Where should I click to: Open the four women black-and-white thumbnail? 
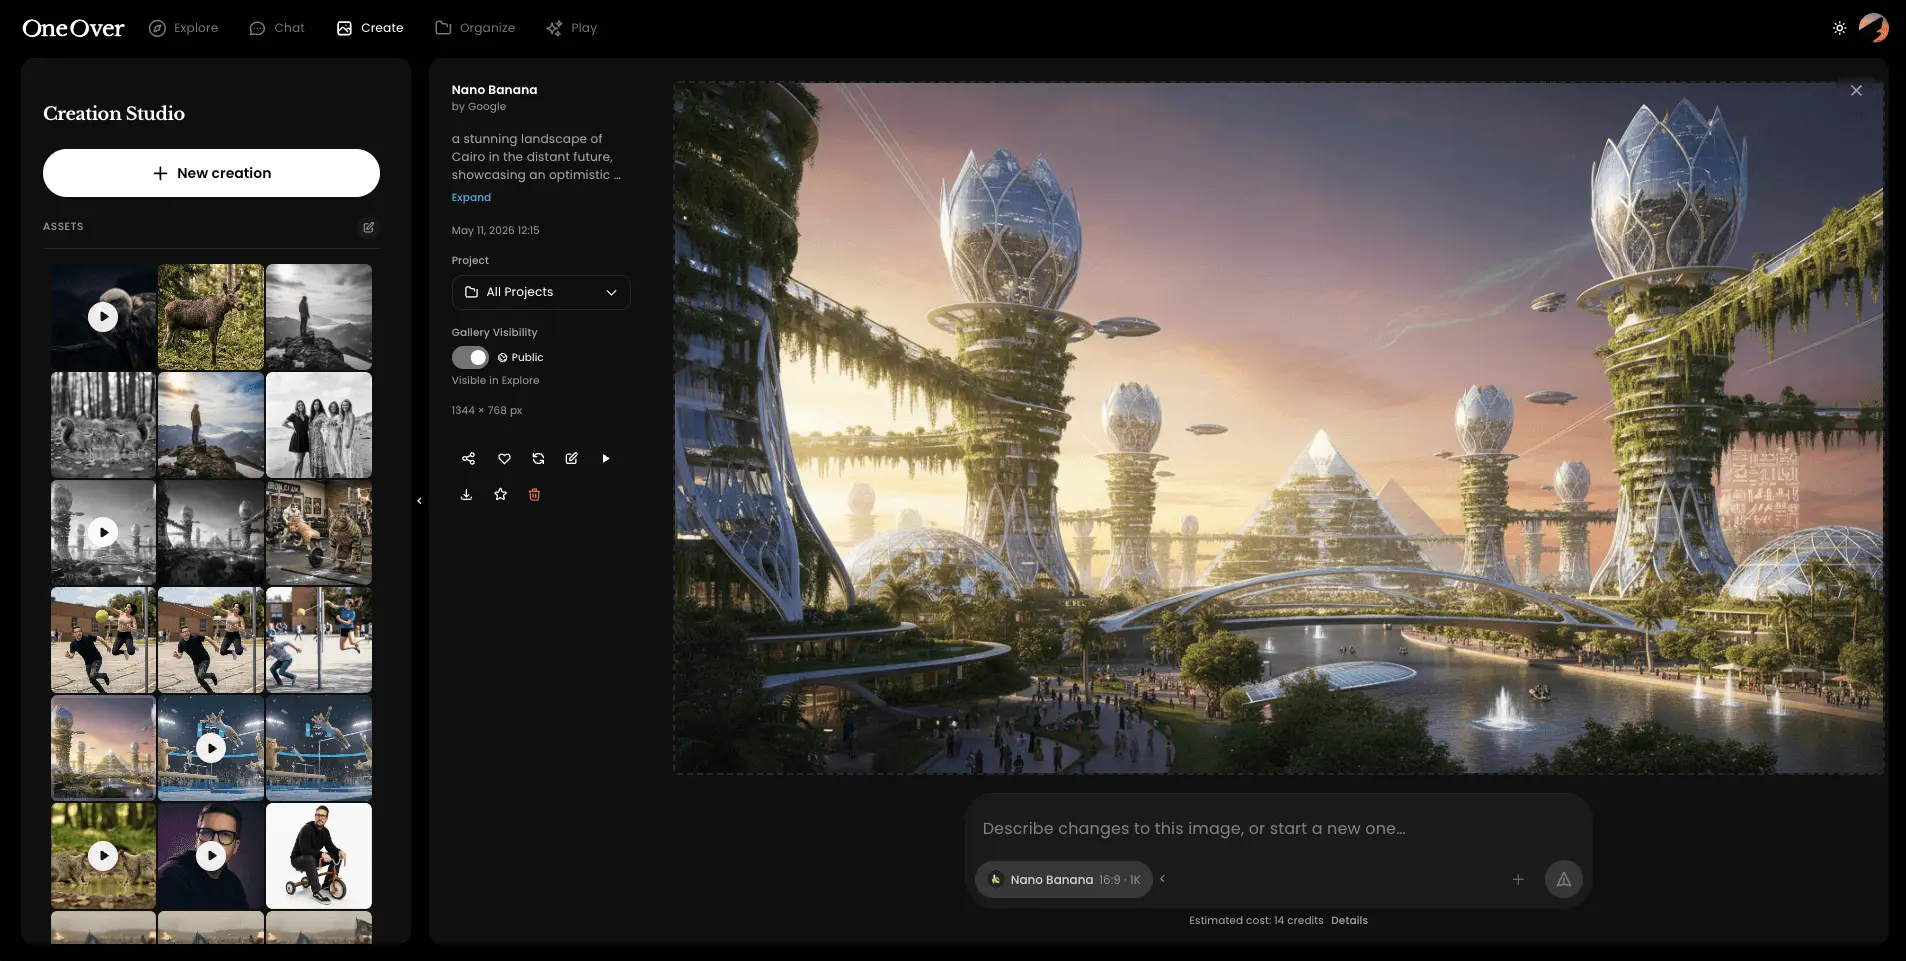(319, 425)
